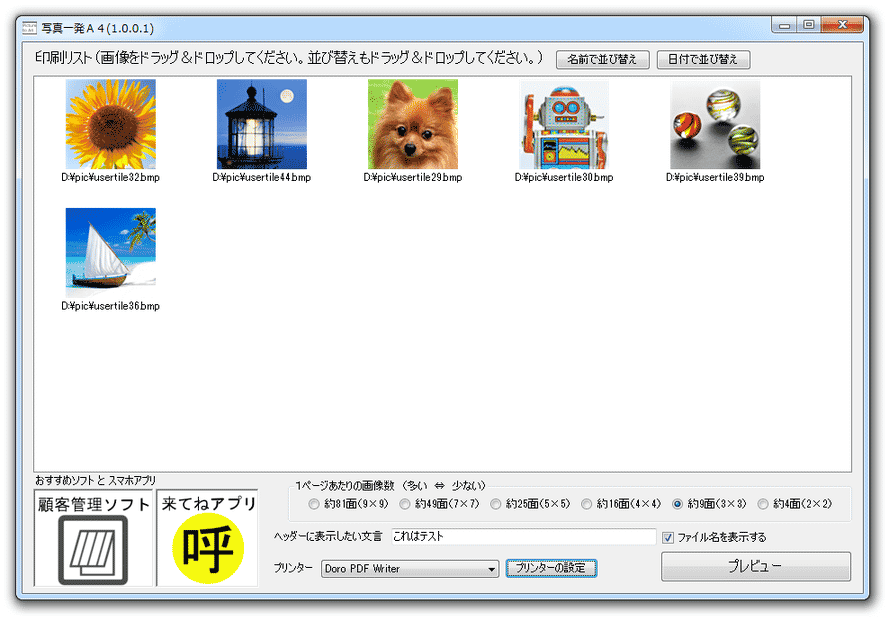Click filename D:¥pic¥usertile39.bmp
The image size is (889, 621).
click(716, 178)
